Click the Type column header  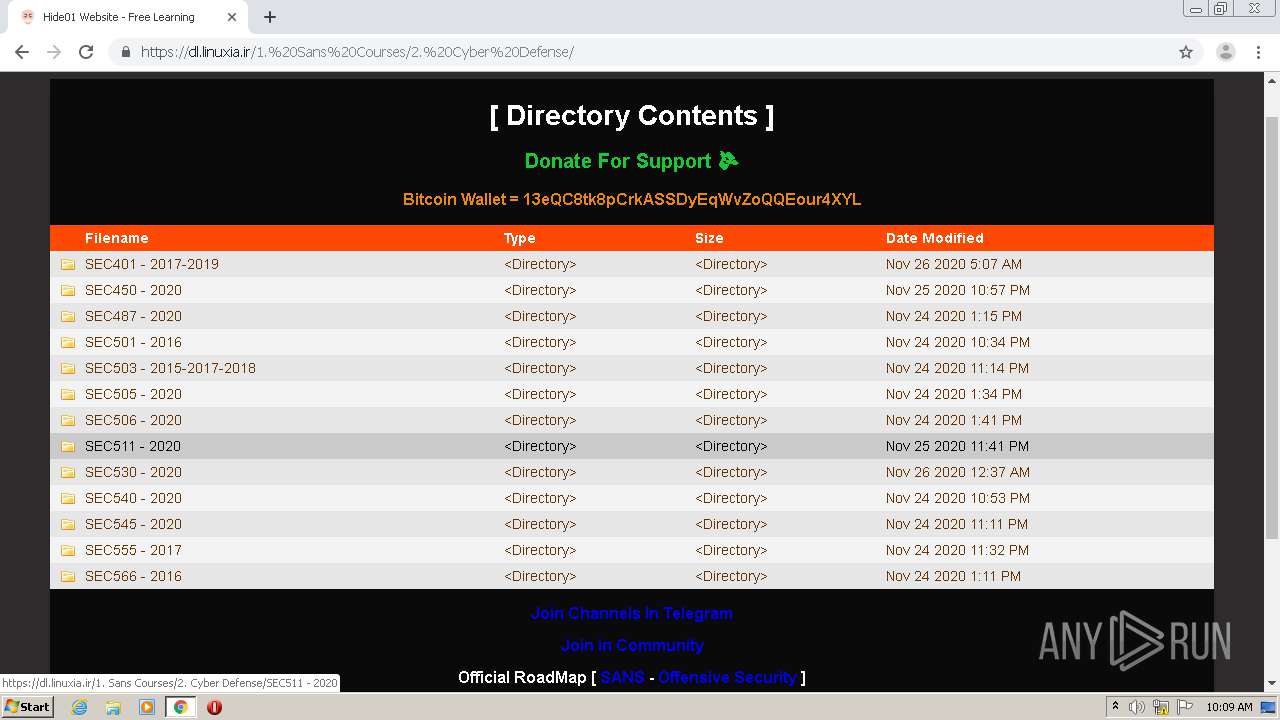pyautogui.click(x=520, y=238)
